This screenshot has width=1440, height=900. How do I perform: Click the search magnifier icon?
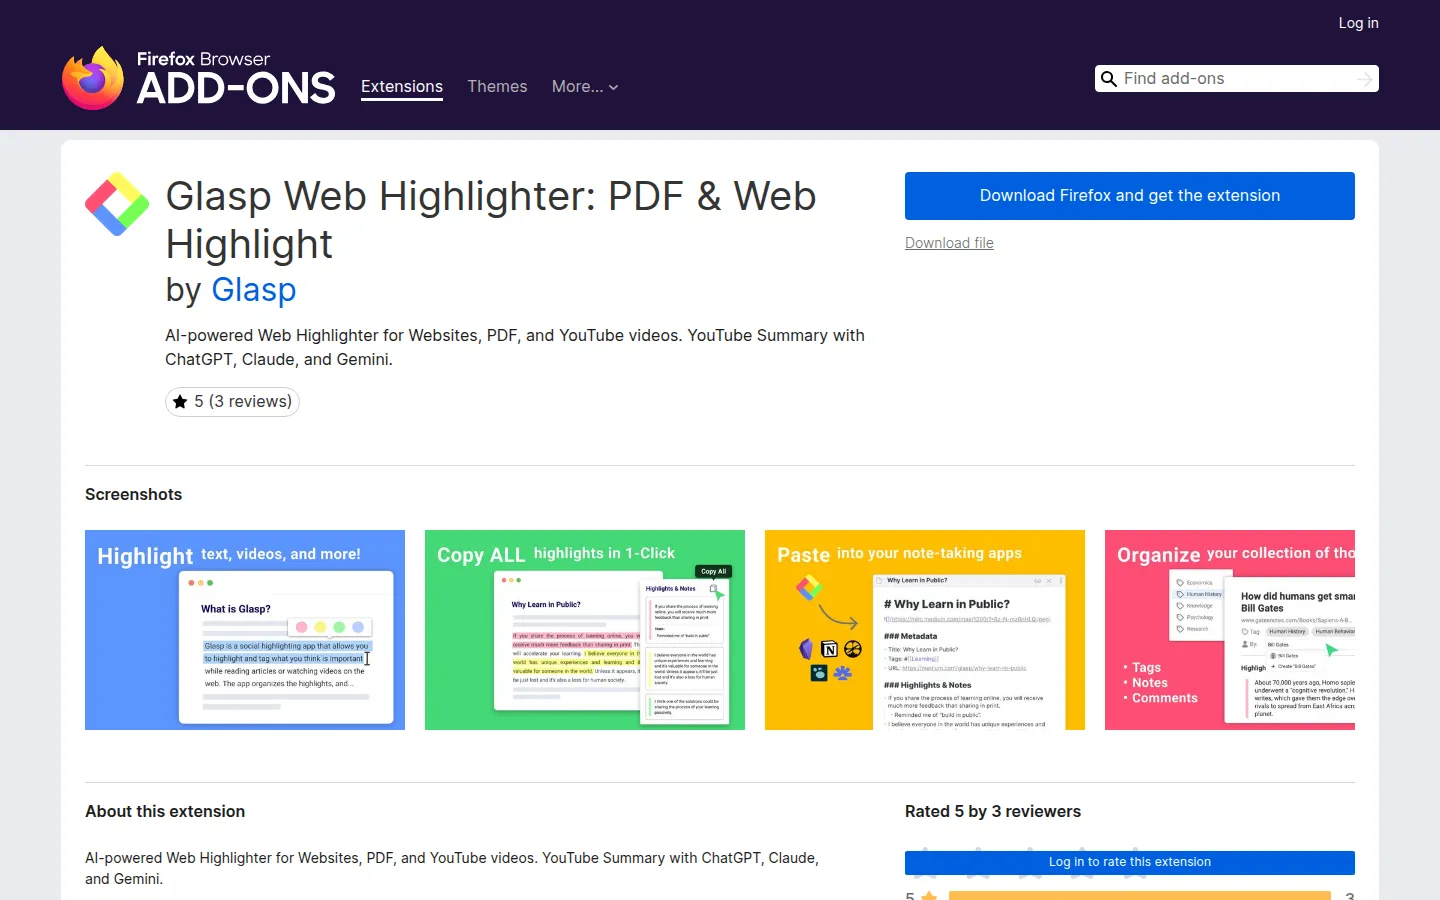click(x=1109, y=79)
